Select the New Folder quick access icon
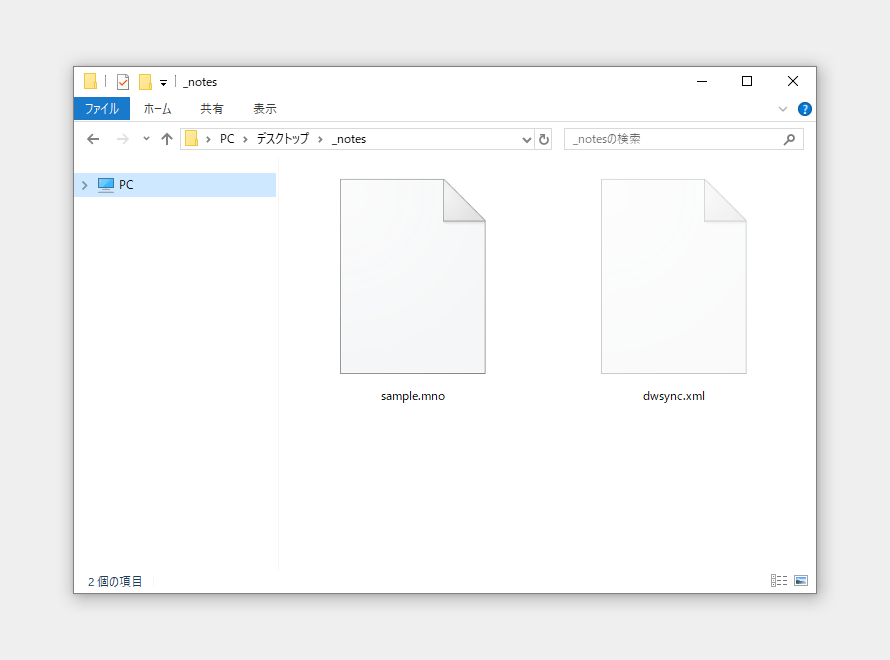 (x=145, y=81)
